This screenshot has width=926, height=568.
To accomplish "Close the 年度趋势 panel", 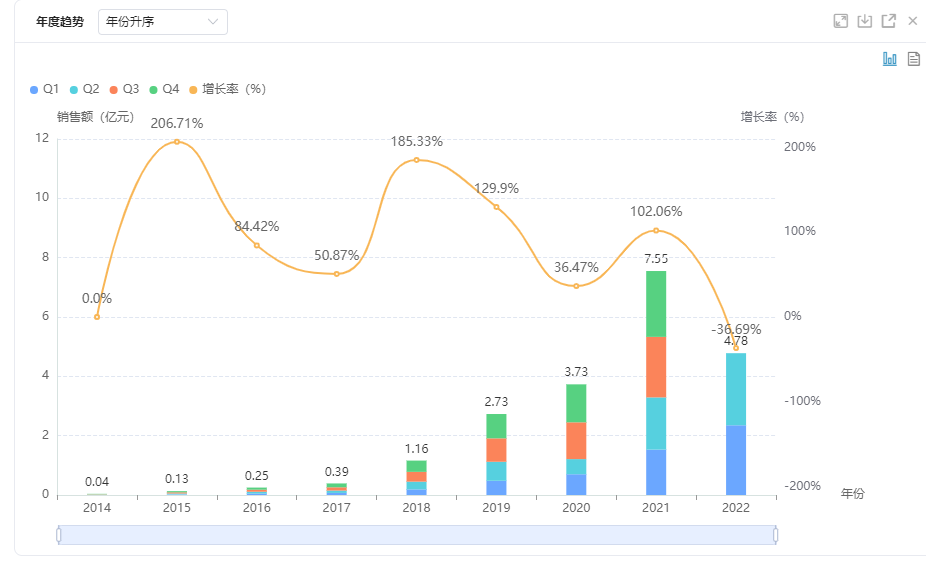I will tap(912, 21).
